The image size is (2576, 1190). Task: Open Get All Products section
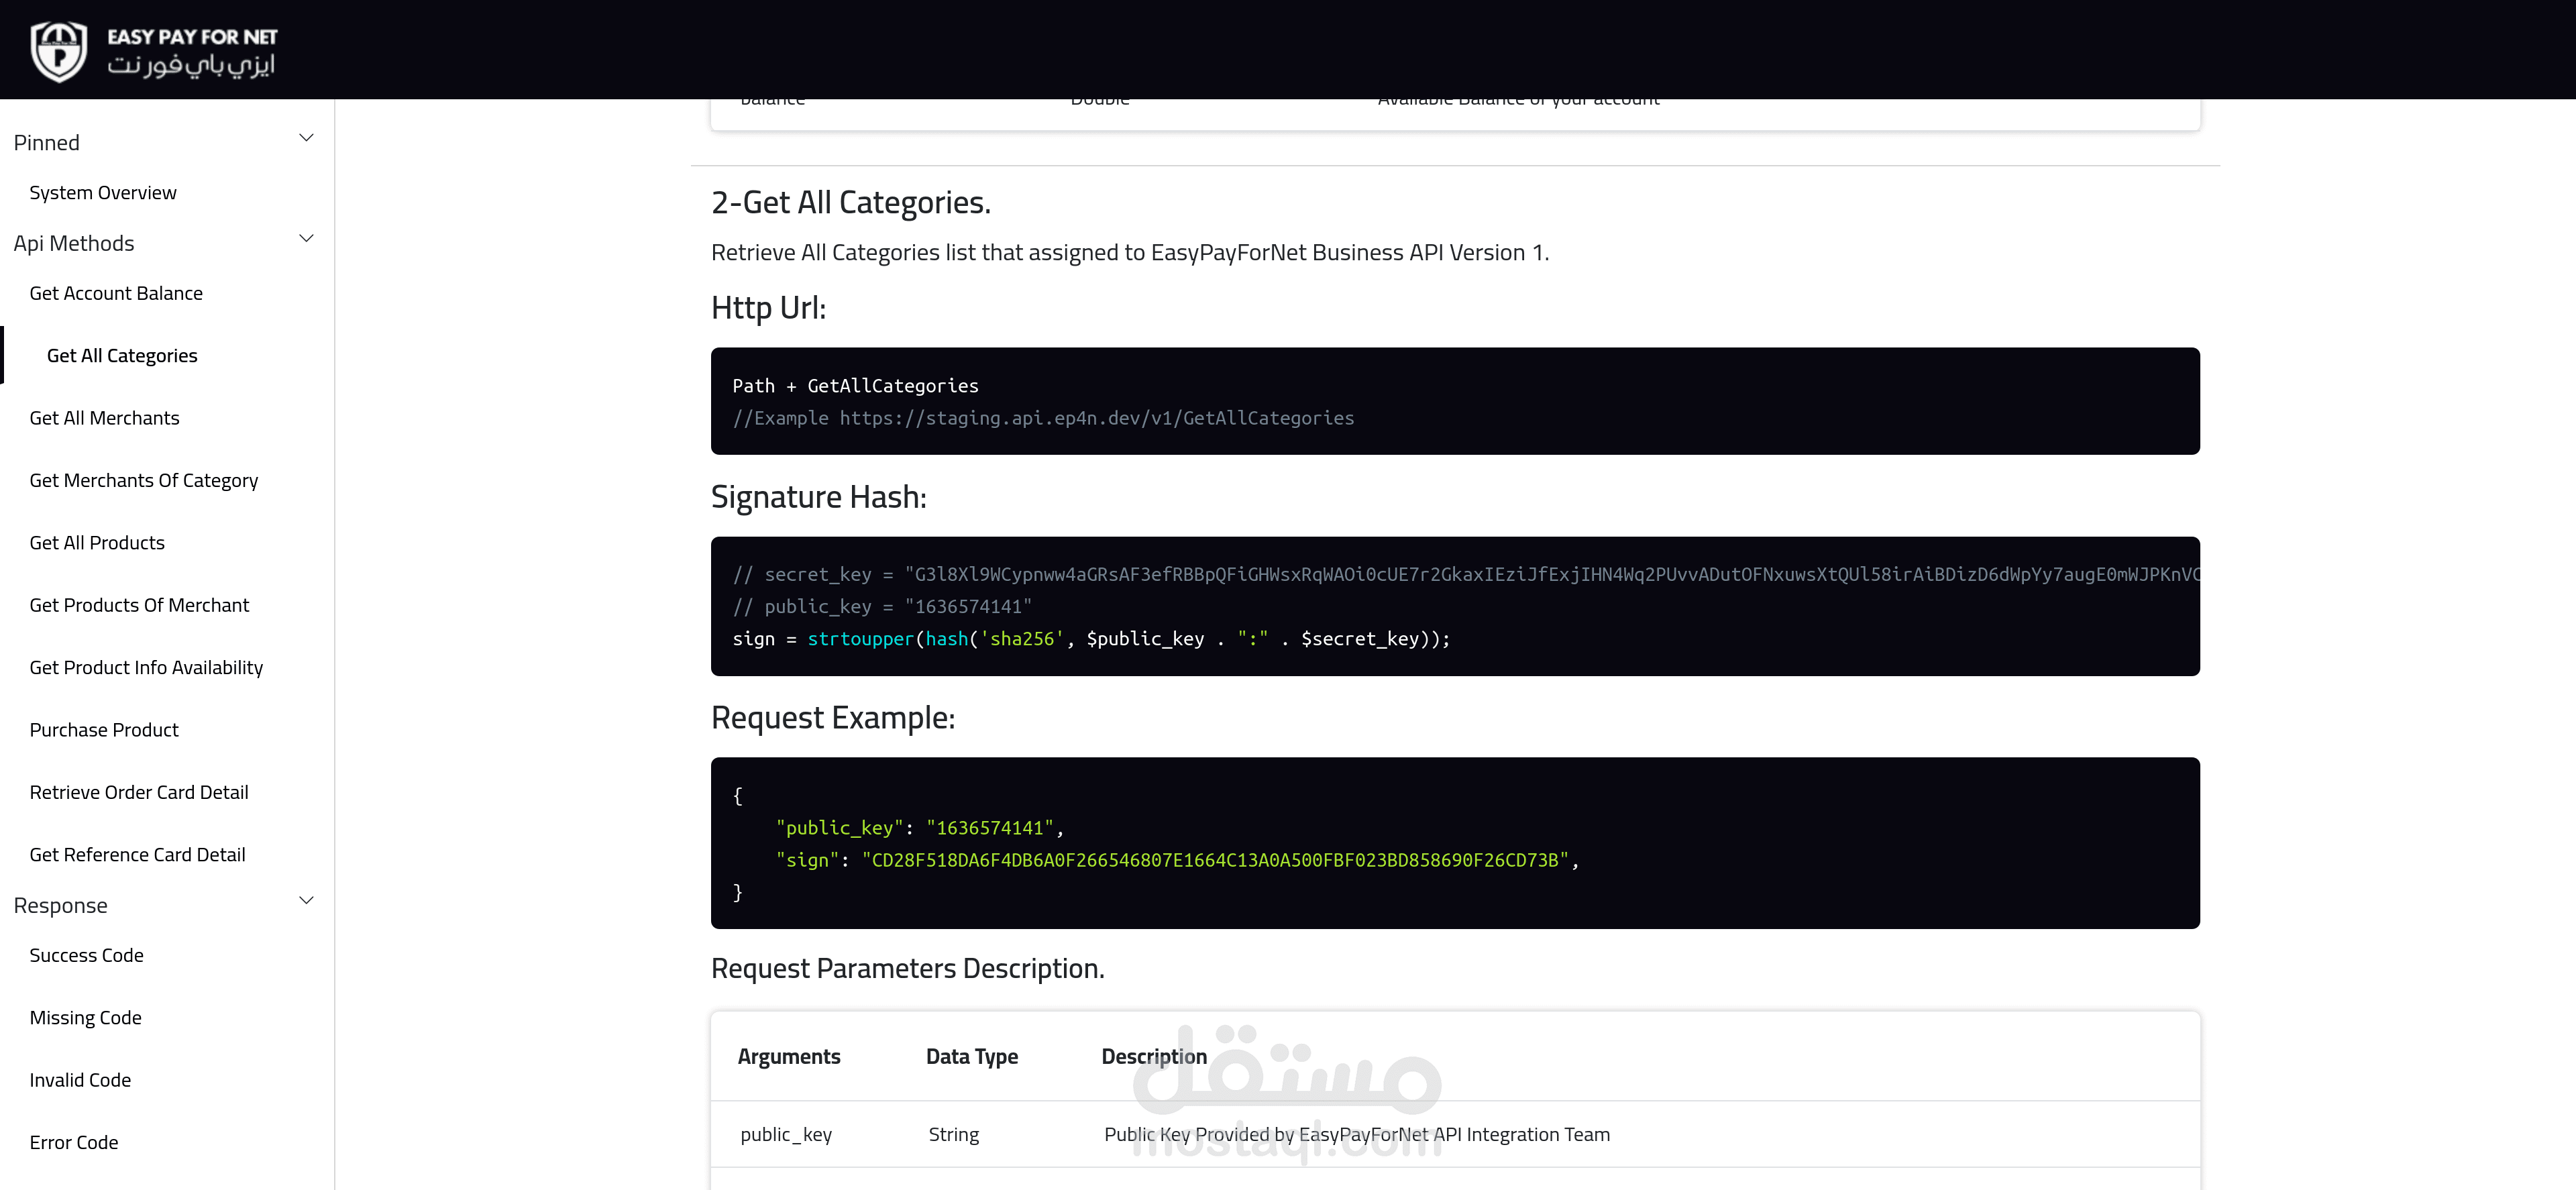coord(97,543)
